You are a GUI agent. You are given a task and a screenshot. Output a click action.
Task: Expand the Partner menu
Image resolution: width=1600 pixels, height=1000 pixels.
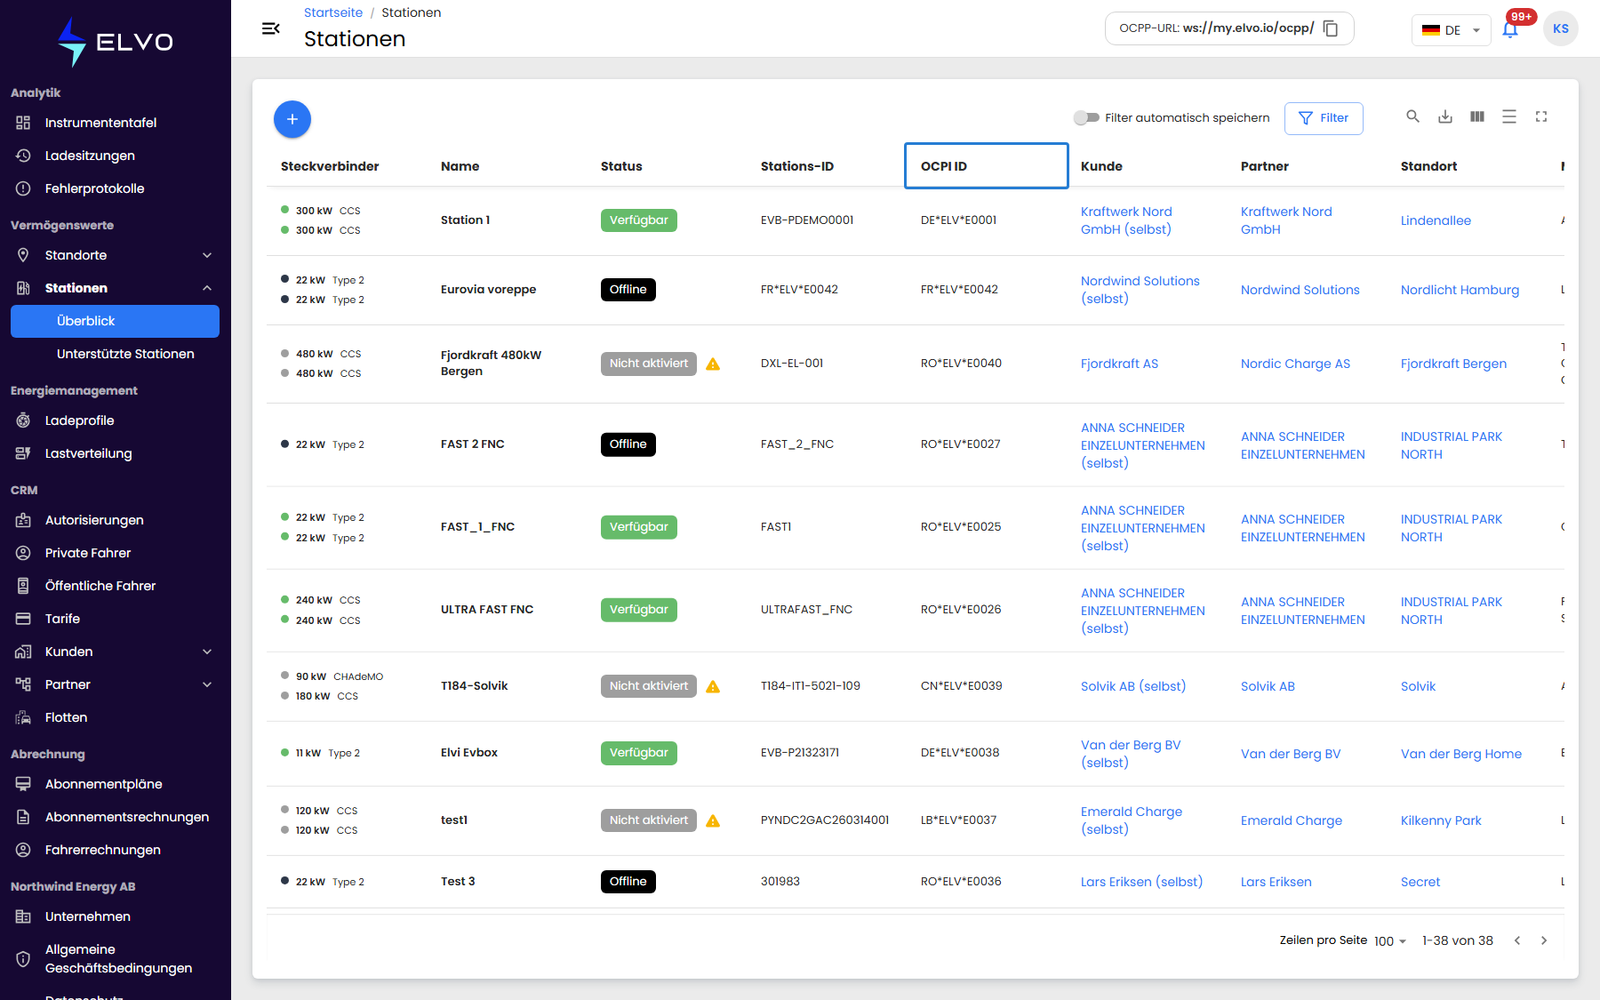tap(115, 685)
